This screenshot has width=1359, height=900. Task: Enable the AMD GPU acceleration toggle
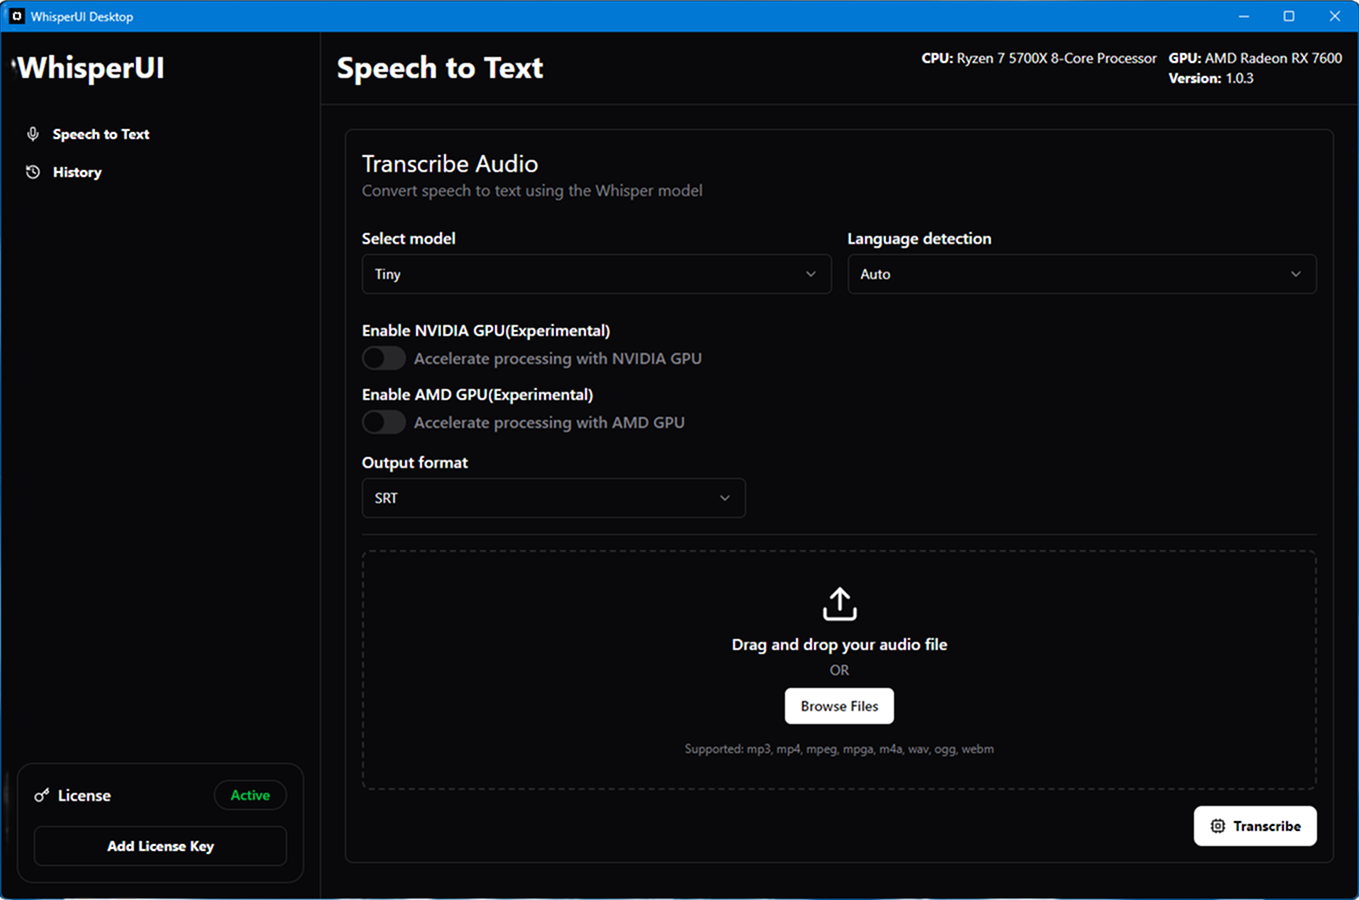point(384,422)
